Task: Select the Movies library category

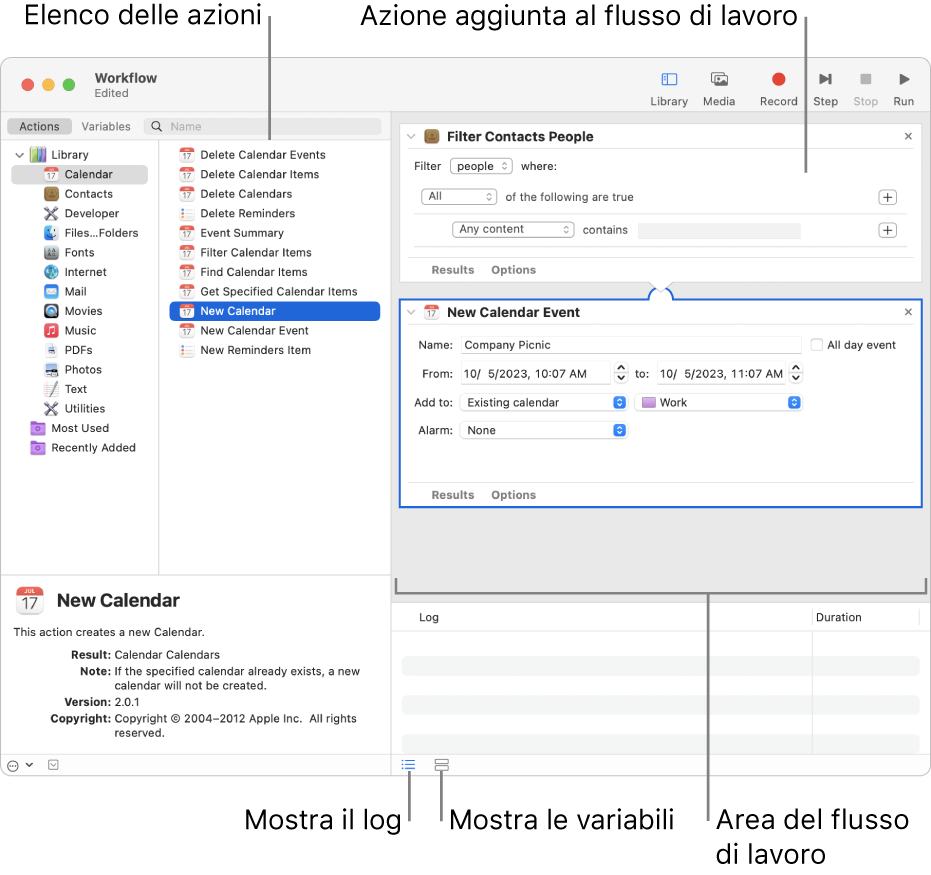Action: coord(73,312)
